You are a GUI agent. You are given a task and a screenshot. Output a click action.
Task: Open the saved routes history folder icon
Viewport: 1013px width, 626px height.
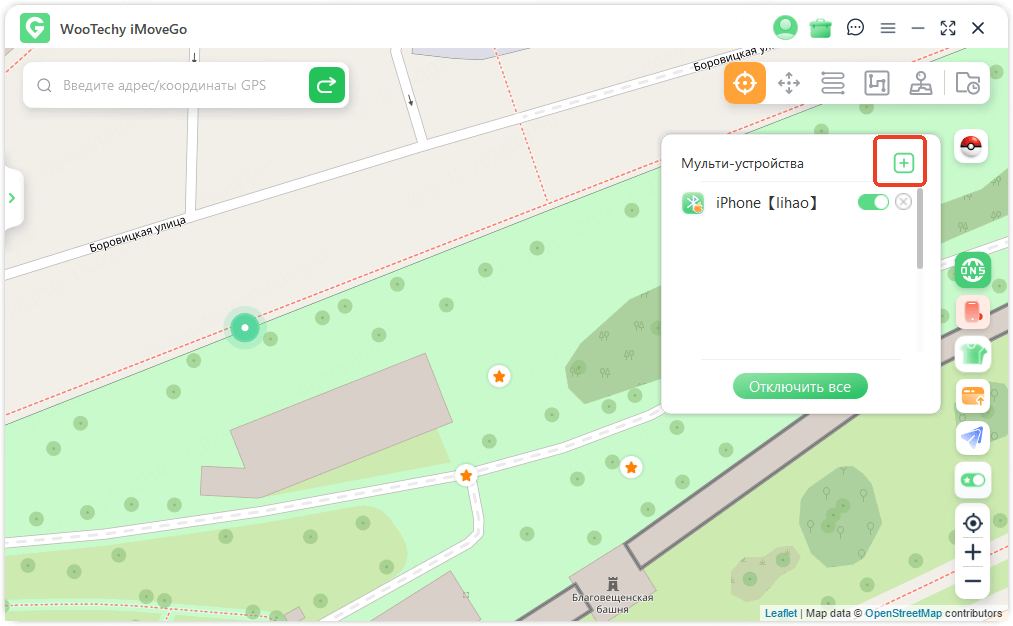(x=967, y=83)
